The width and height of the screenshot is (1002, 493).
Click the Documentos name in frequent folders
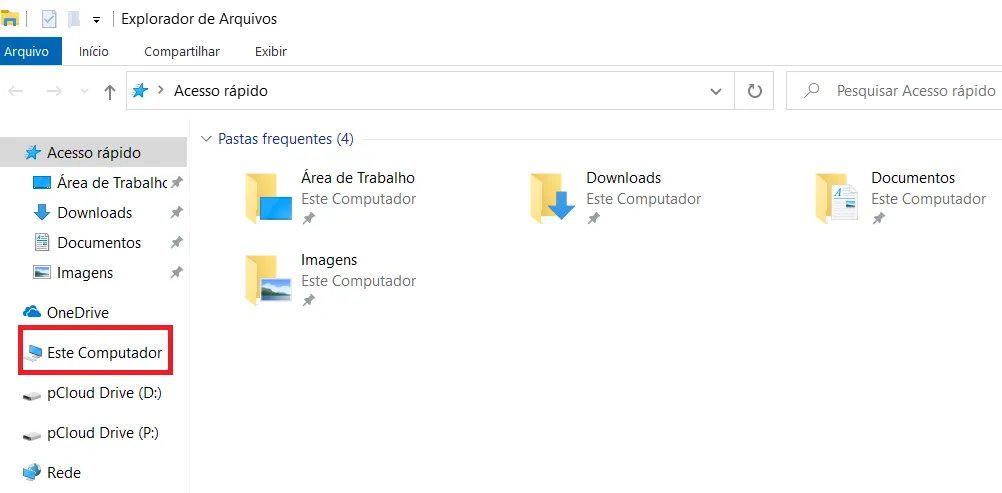[x=913, y=178]
